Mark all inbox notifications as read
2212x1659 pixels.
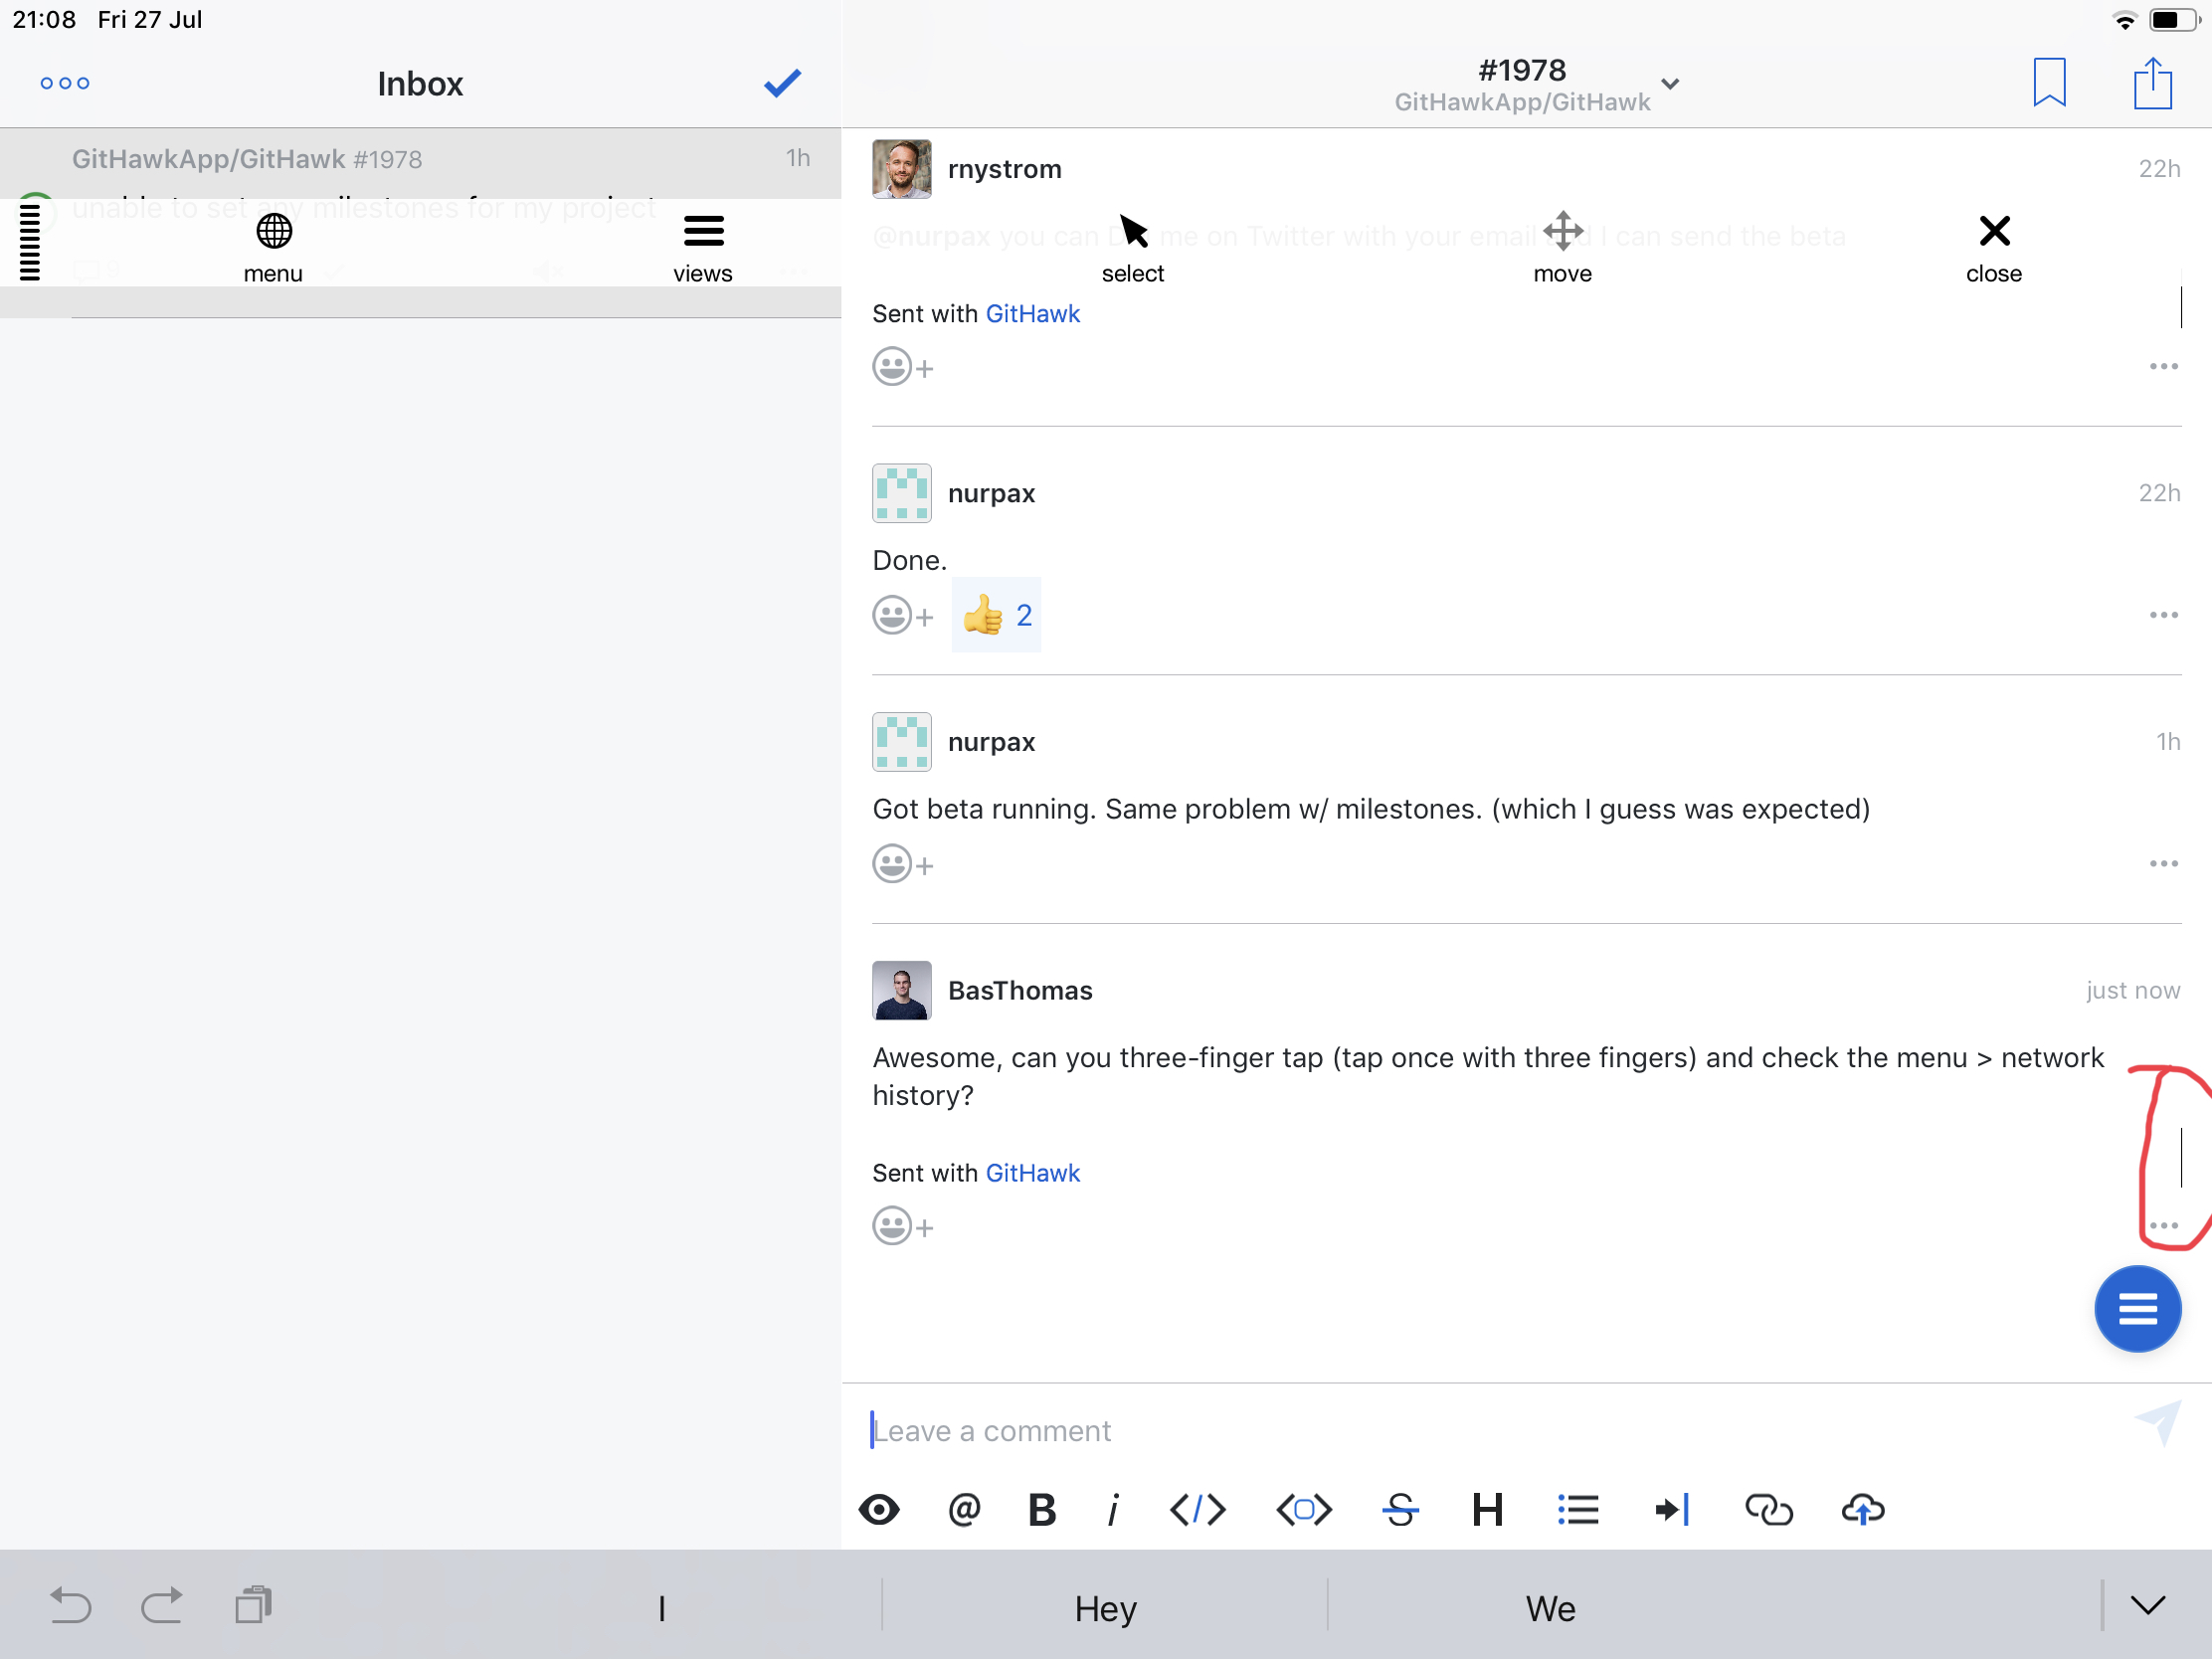point(782,83)
